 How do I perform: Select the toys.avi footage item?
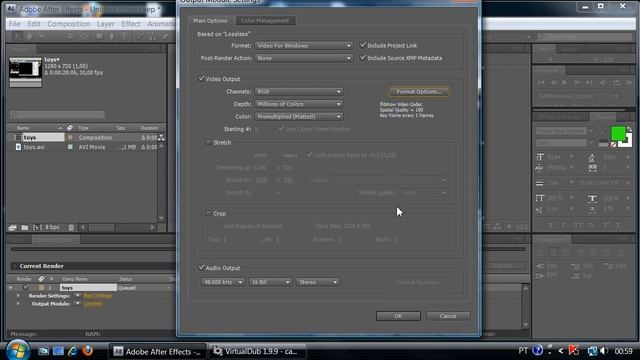pos(34,147)
